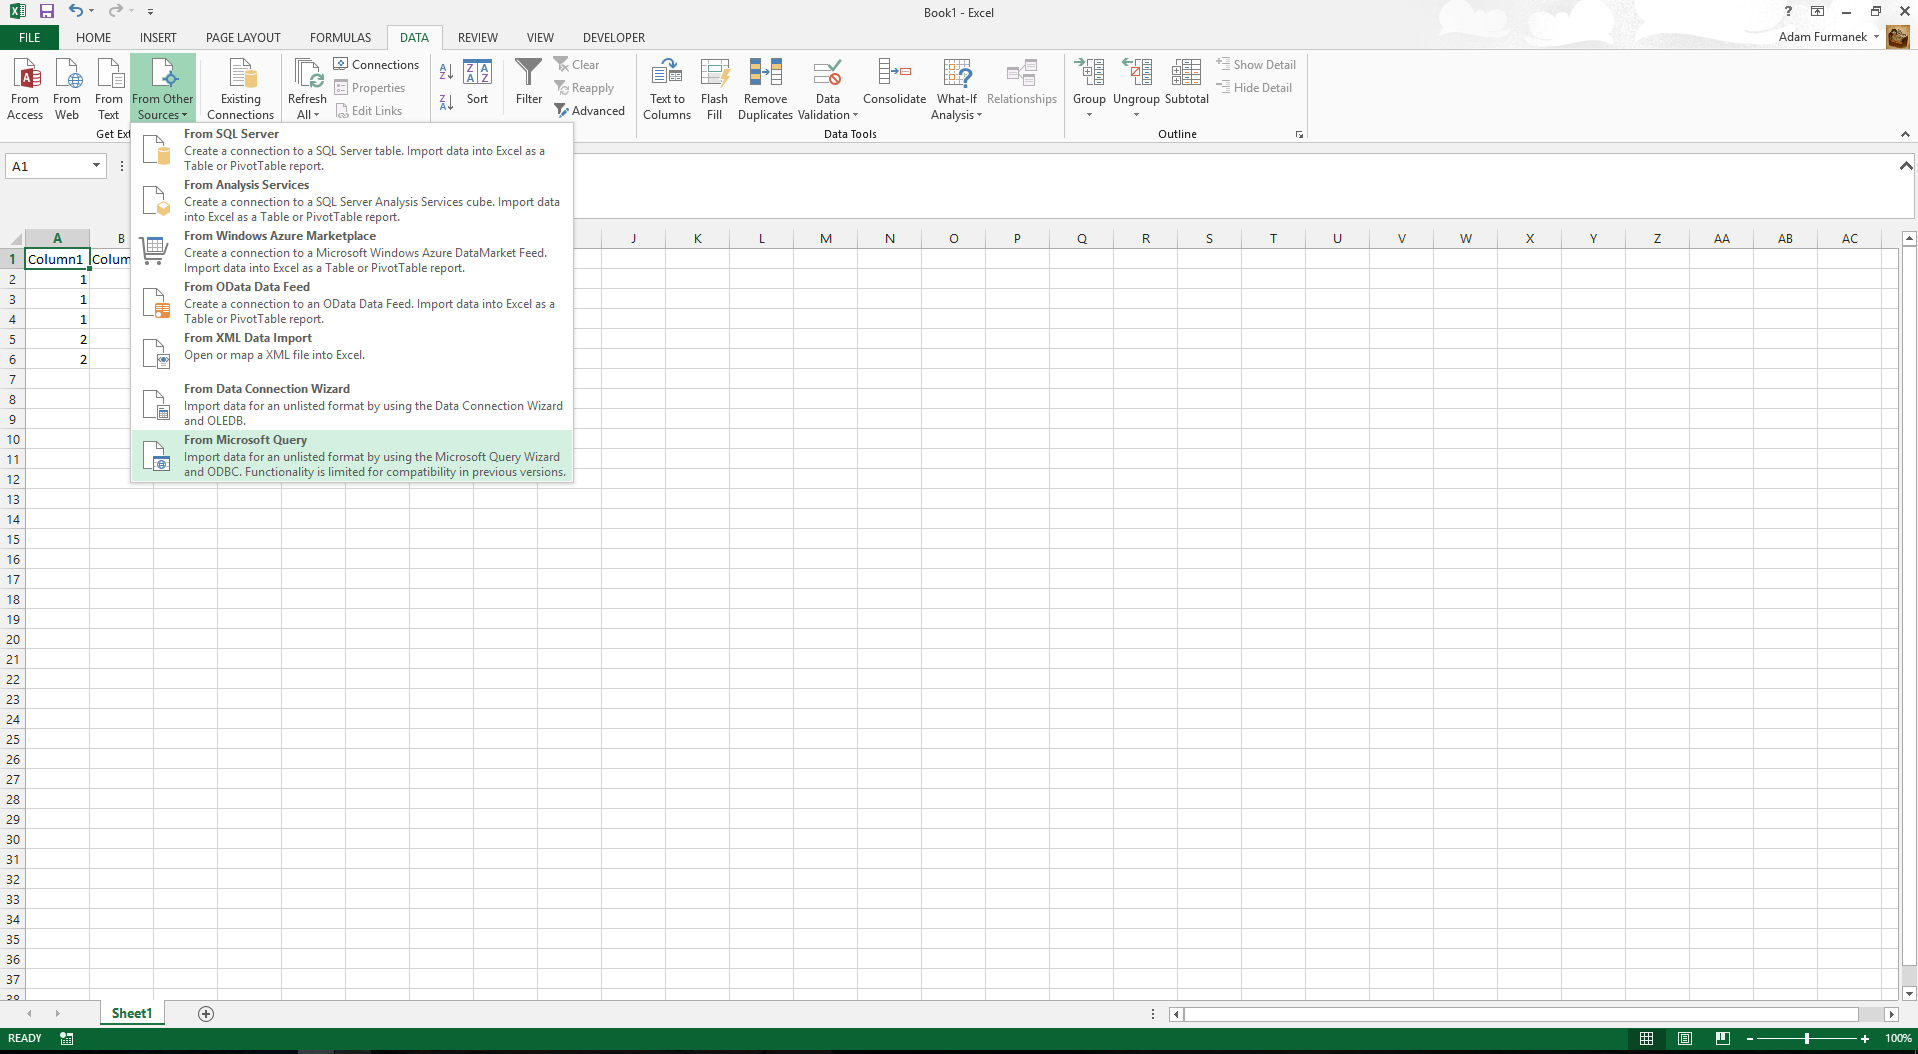Open the Undo history dropdown arrow
Image resolution: width=1918 pixels, height=1054 pixels.
92,12
